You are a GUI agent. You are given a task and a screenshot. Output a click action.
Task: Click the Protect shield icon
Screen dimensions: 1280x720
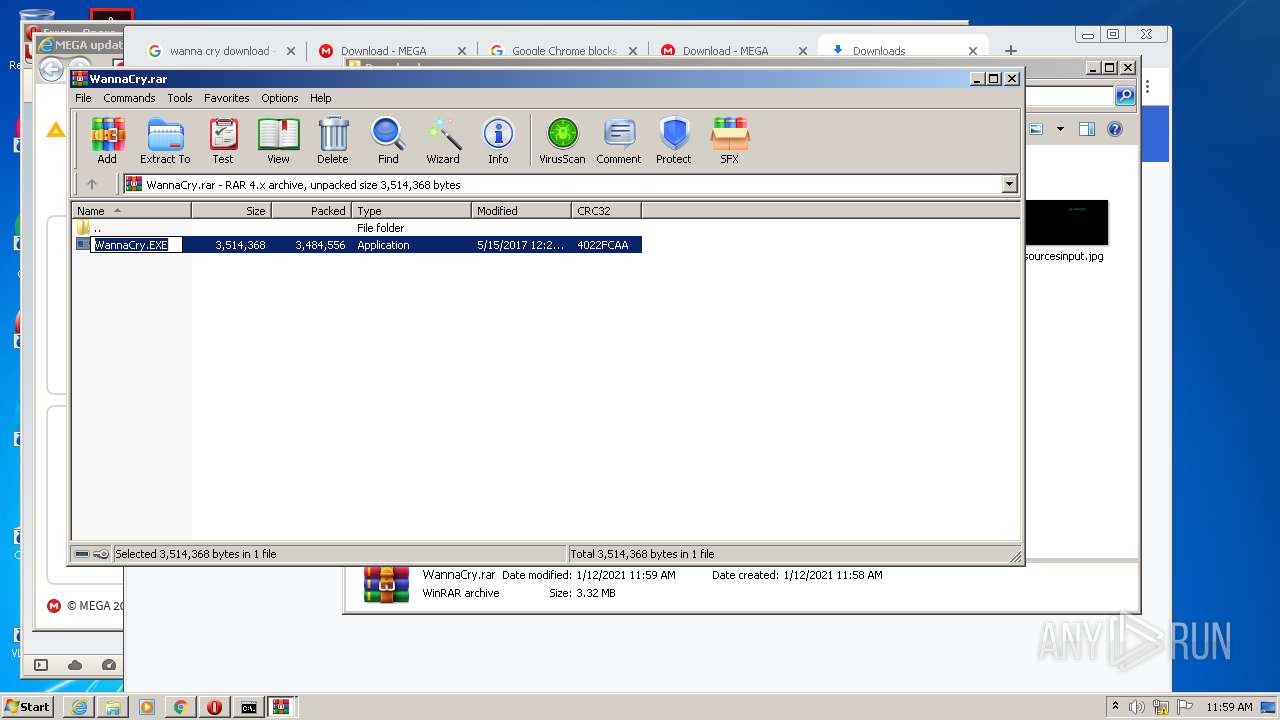click(x=674, y=141)
